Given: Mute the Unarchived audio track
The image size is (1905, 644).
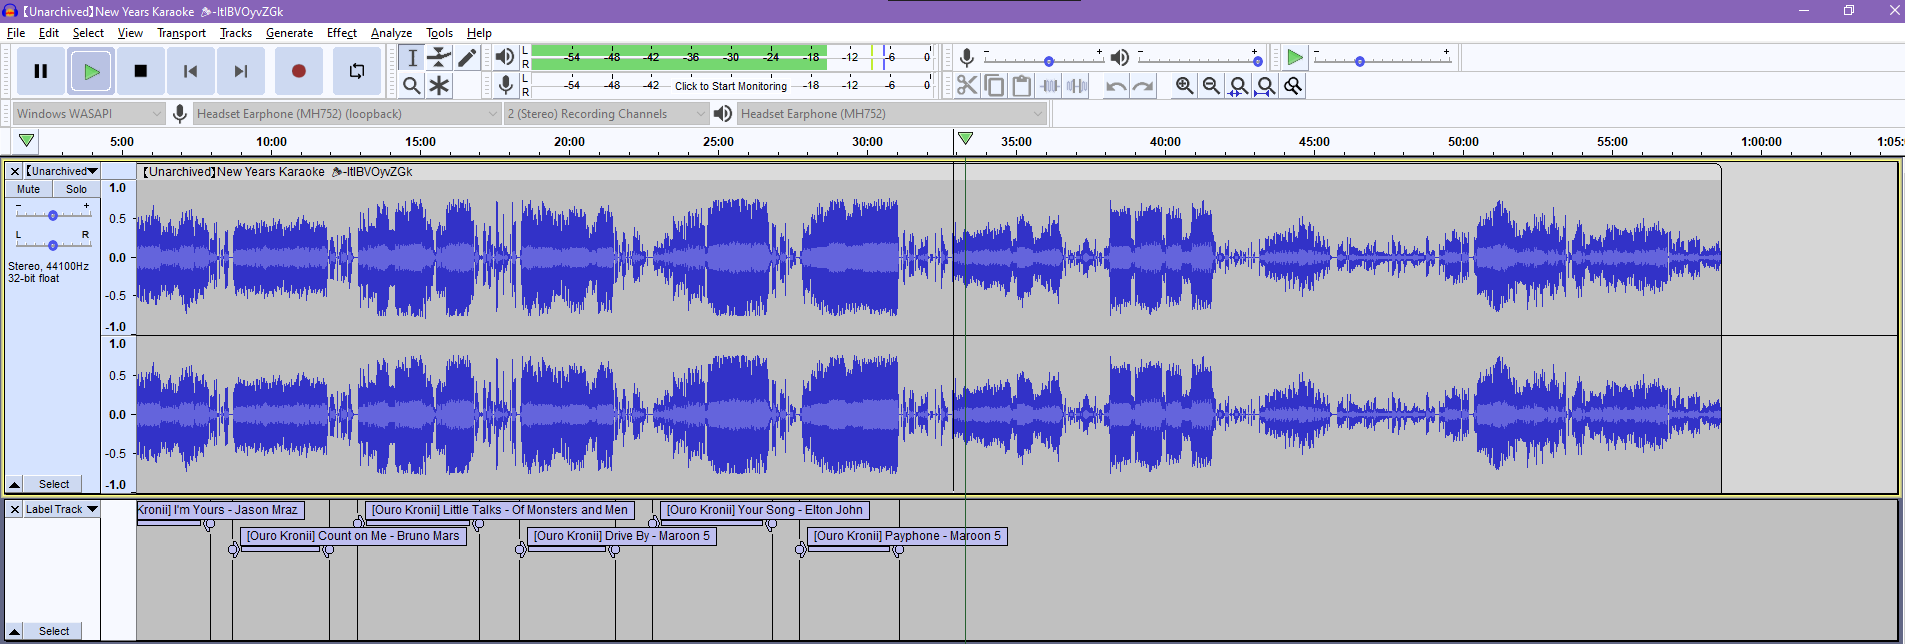Looking at the screenshot, I should pyautogui.click(x=29, y=189).
